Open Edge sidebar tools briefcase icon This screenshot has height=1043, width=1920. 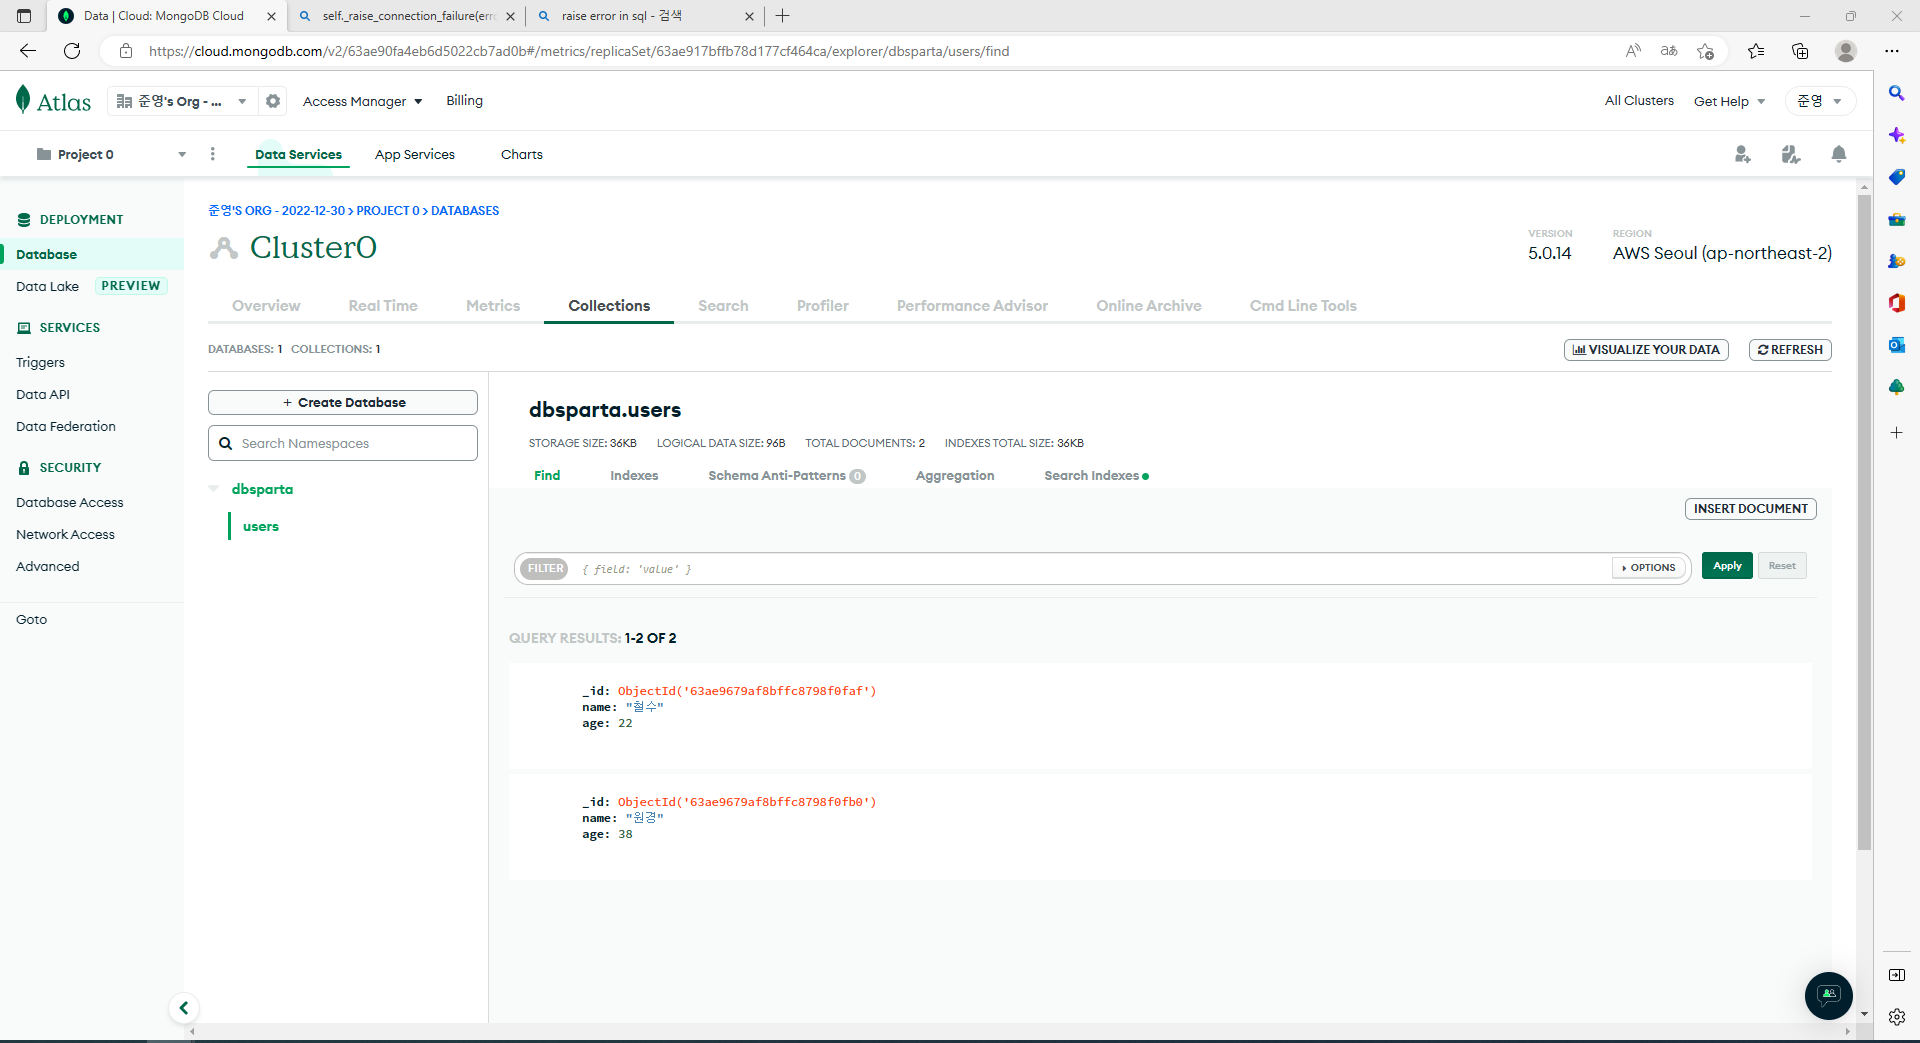click(1896, 219)
